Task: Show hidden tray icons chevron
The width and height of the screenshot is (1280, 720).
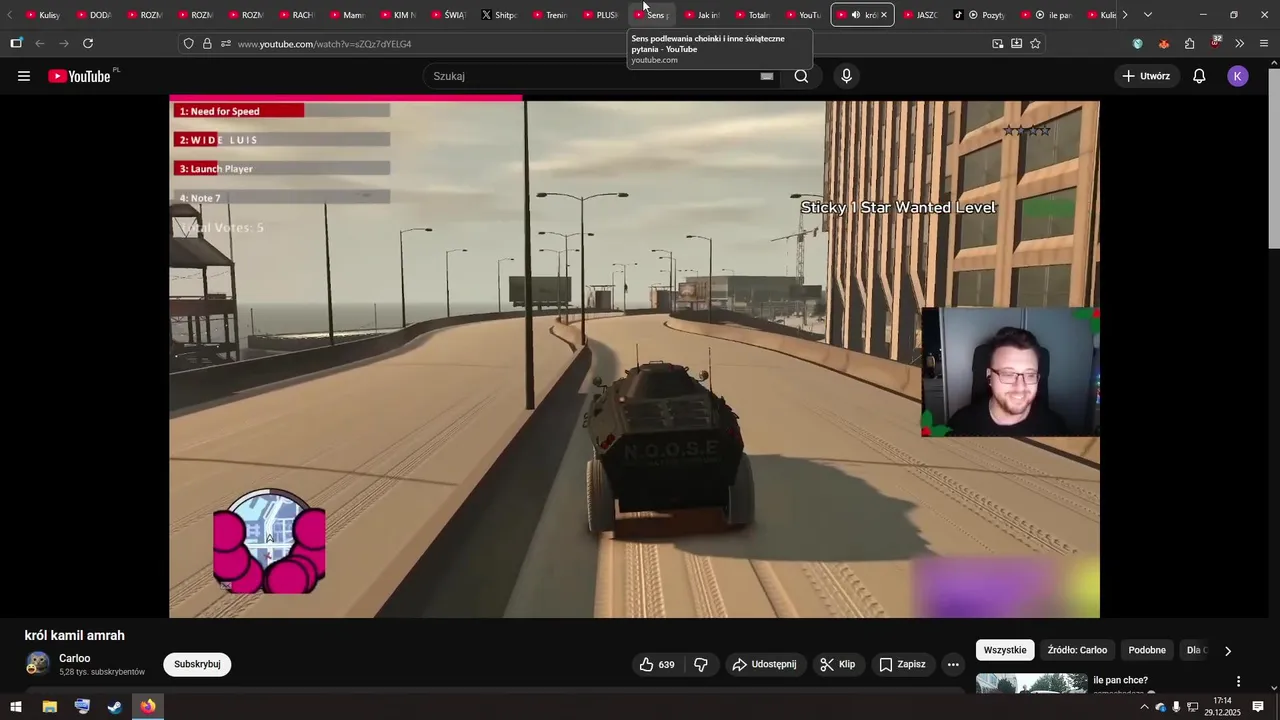Action: pyautogui.click(x=1144, y=707)
